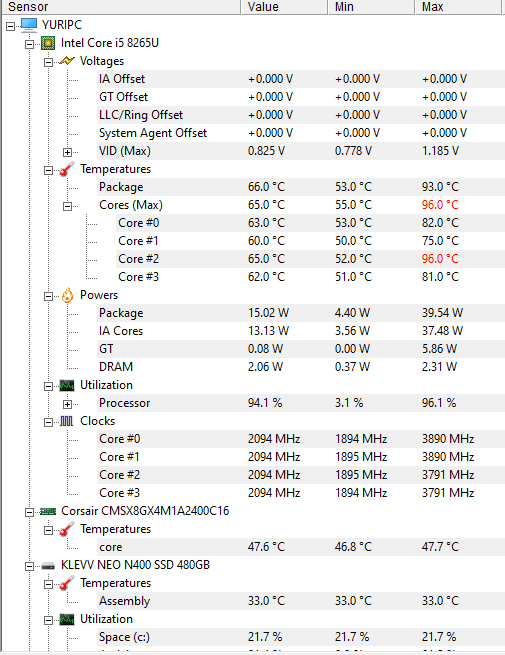Click the Powers flame icon

pyautogui.click(x=67, y=295)
